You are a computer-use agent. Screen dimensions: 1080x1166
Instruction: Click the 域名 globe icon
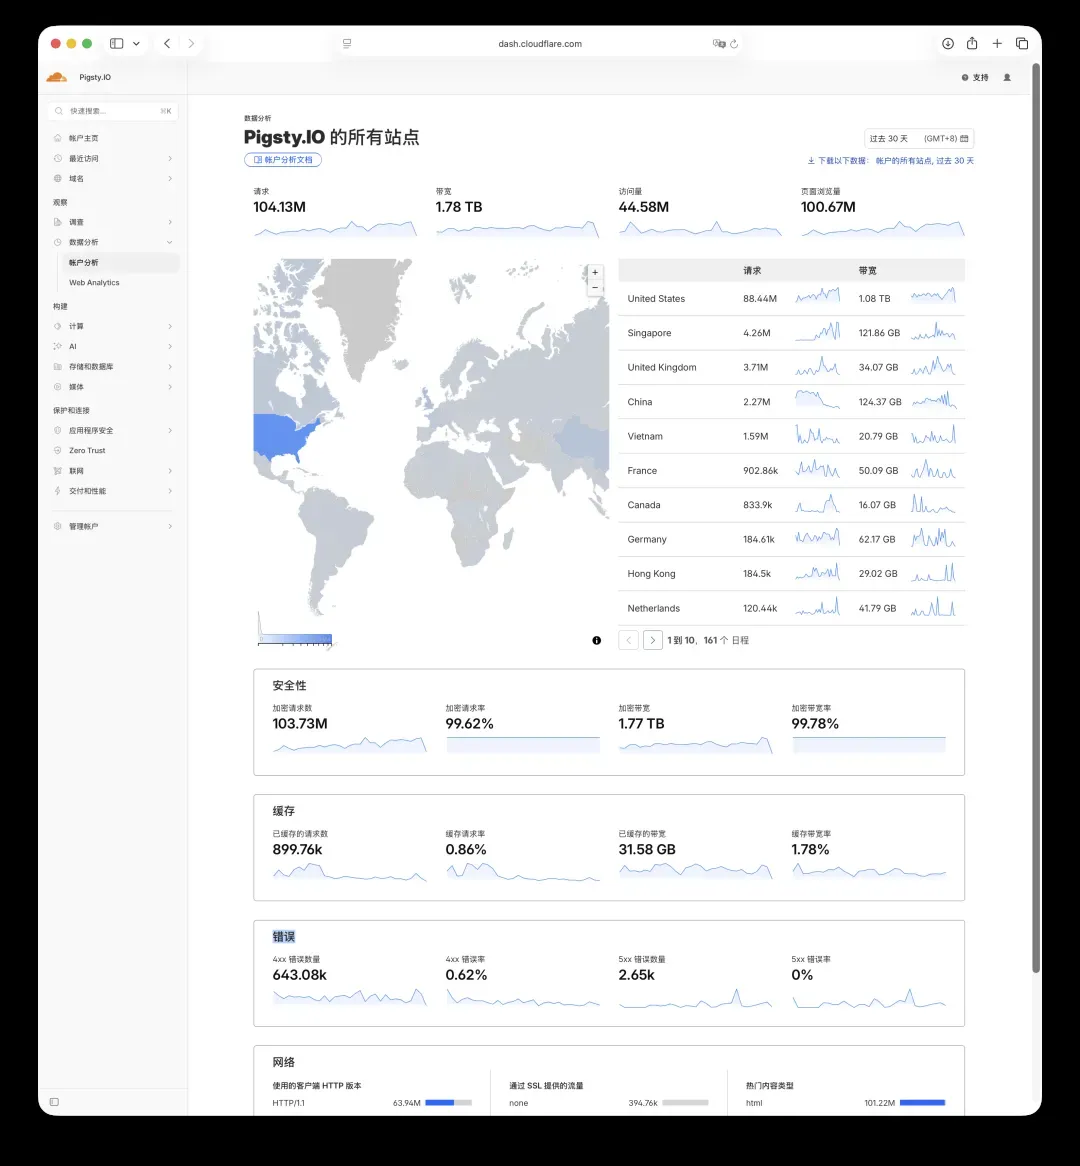click(58, 178)
